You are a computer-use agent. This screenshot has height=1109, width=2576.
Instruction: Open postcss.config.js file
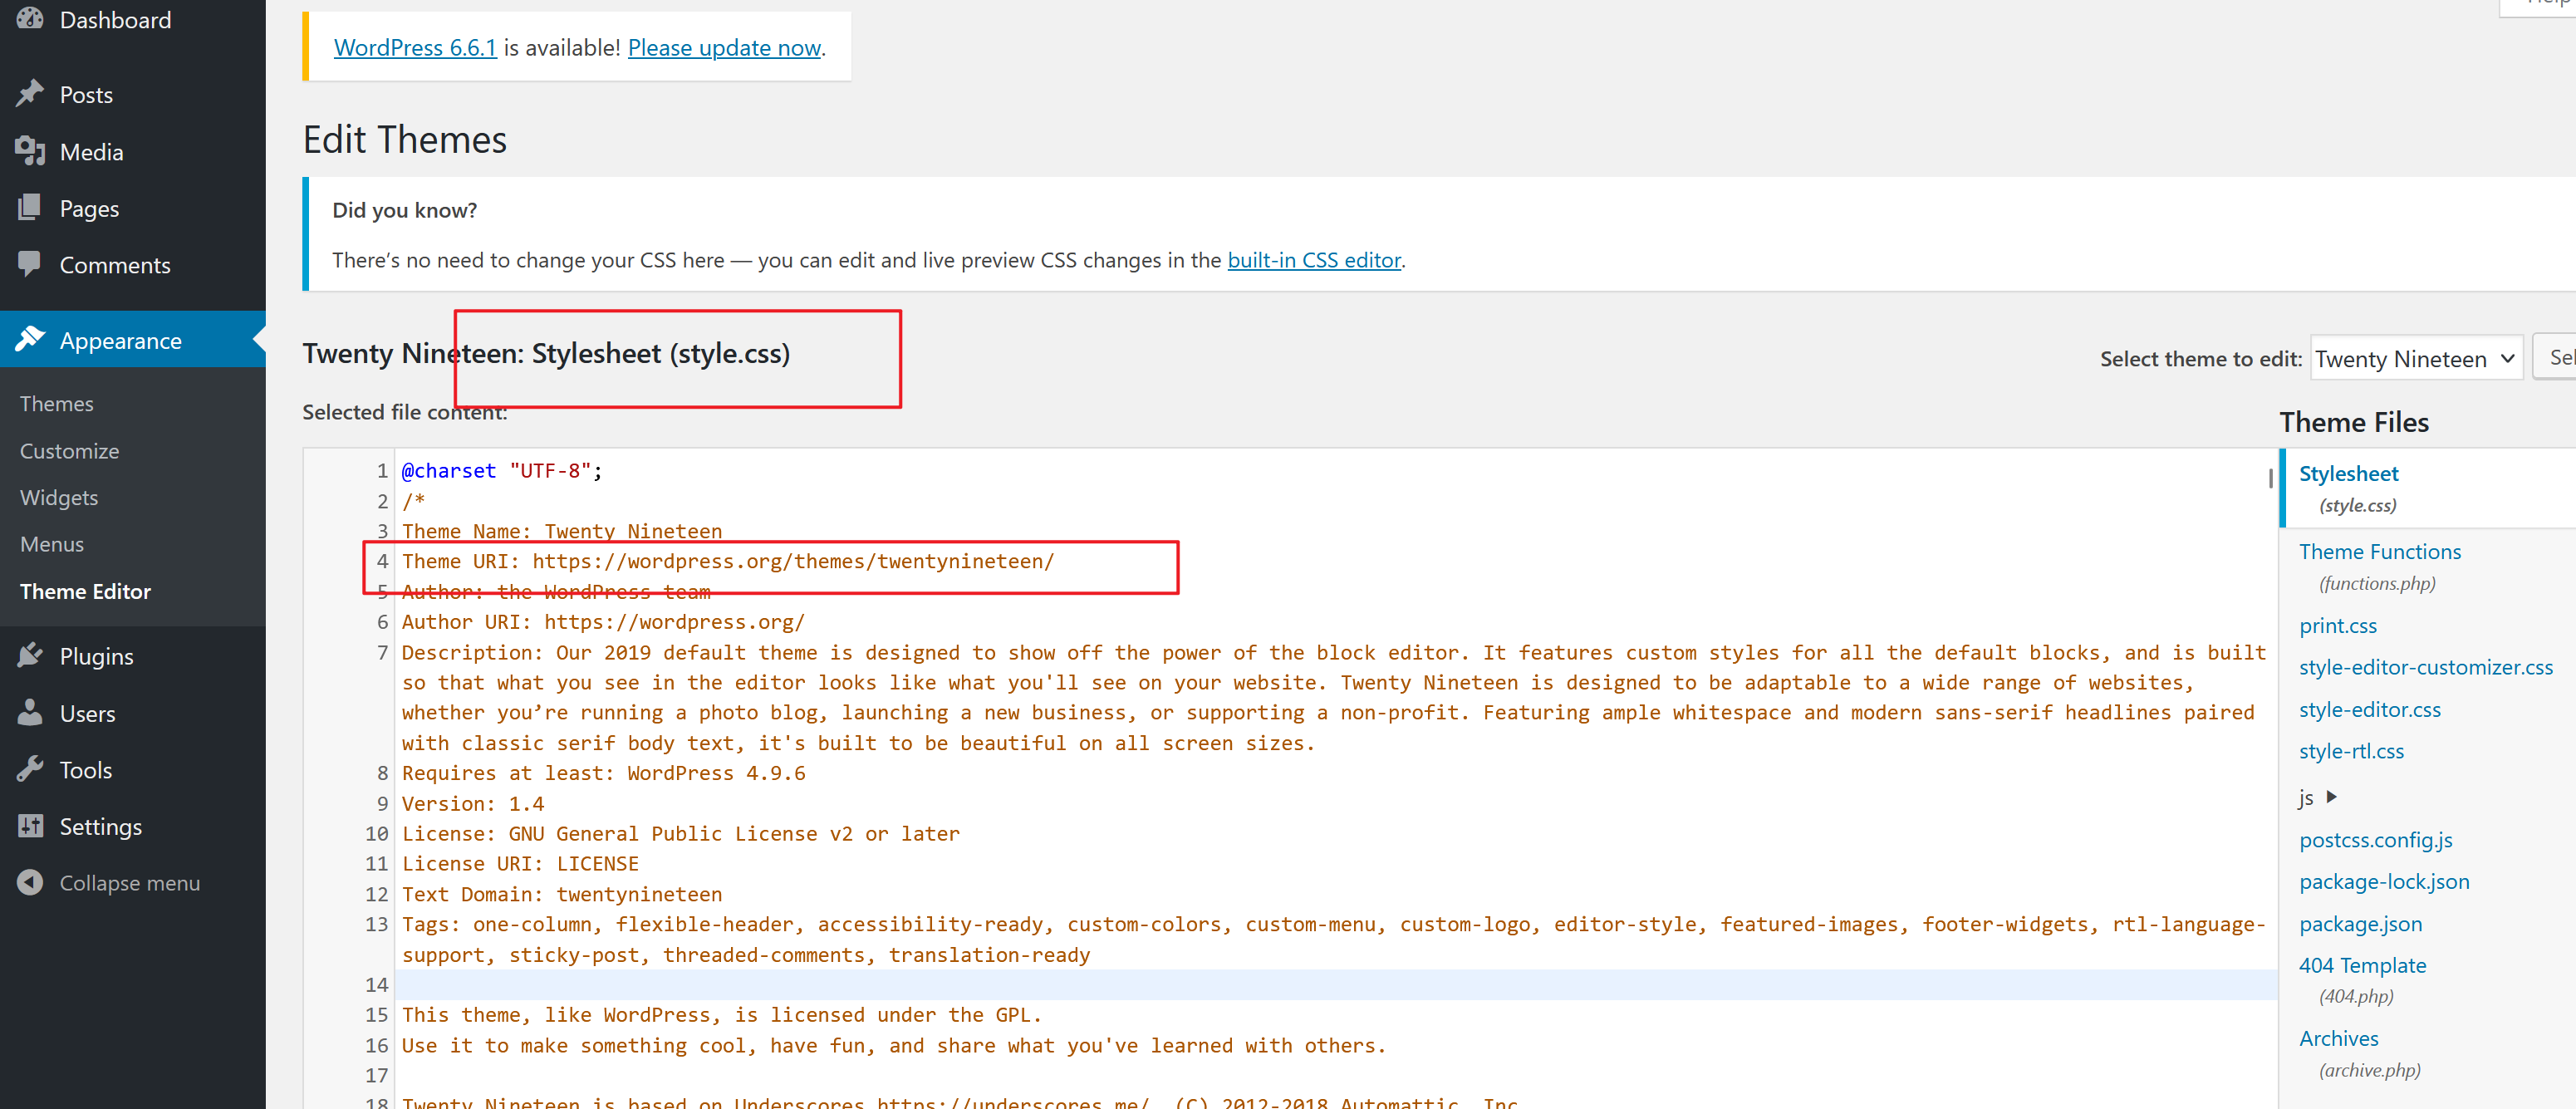2375,840
